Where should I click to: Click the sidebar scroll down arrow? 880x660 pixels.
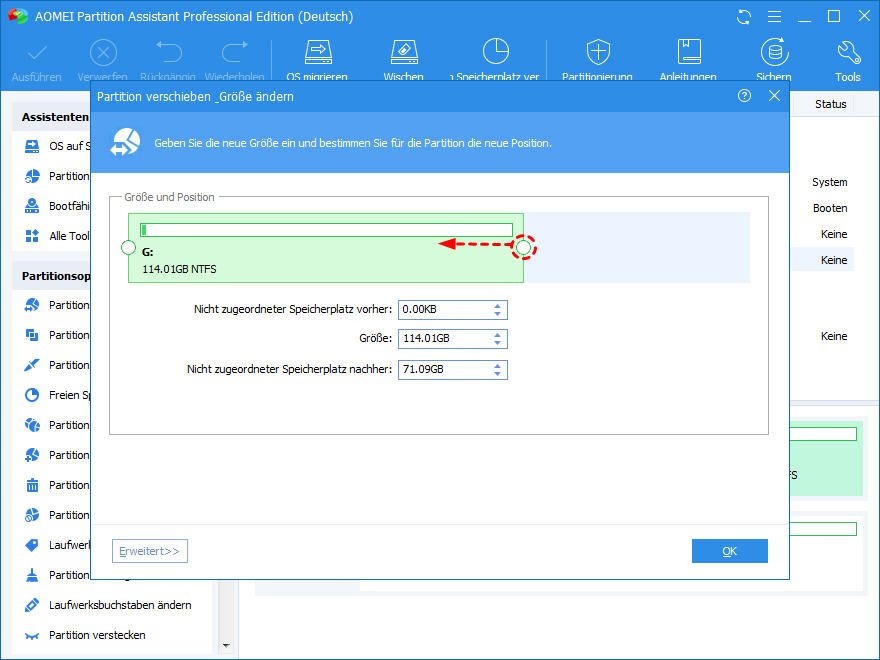[x=226, y=646]
